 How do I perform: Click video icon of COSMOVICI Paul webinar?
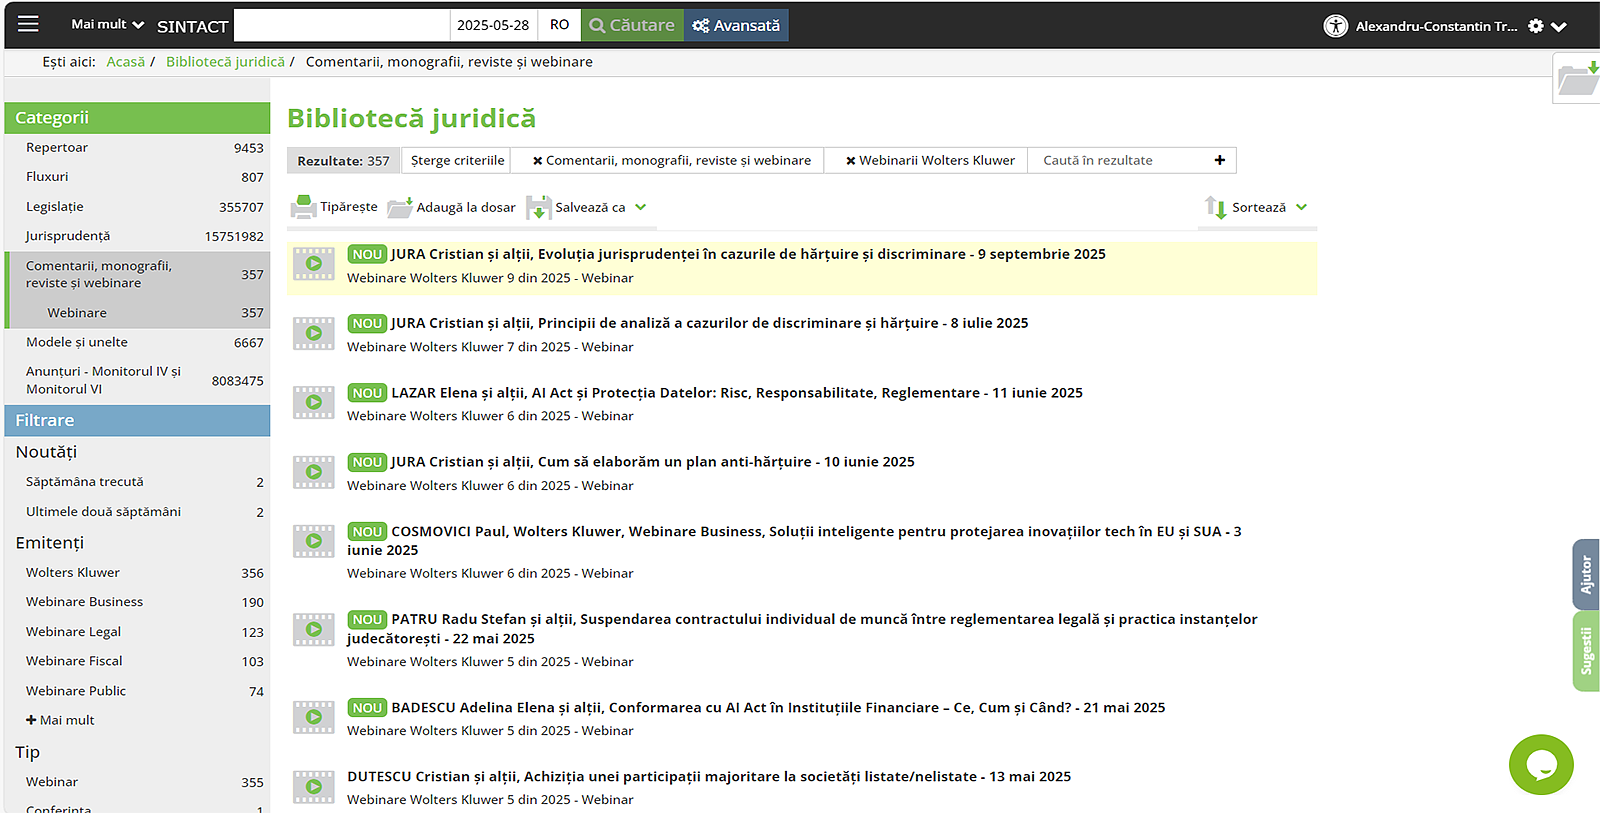[314, 541]
